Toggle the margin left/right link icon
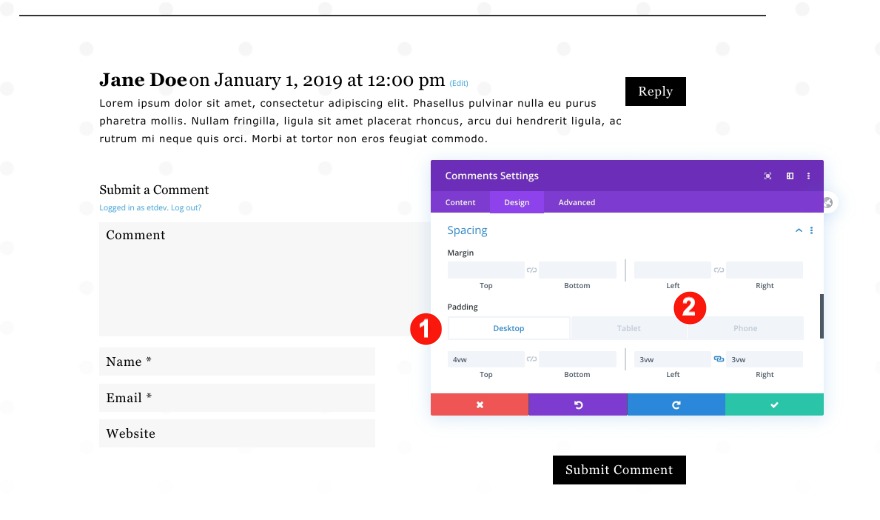 [718, 270]
